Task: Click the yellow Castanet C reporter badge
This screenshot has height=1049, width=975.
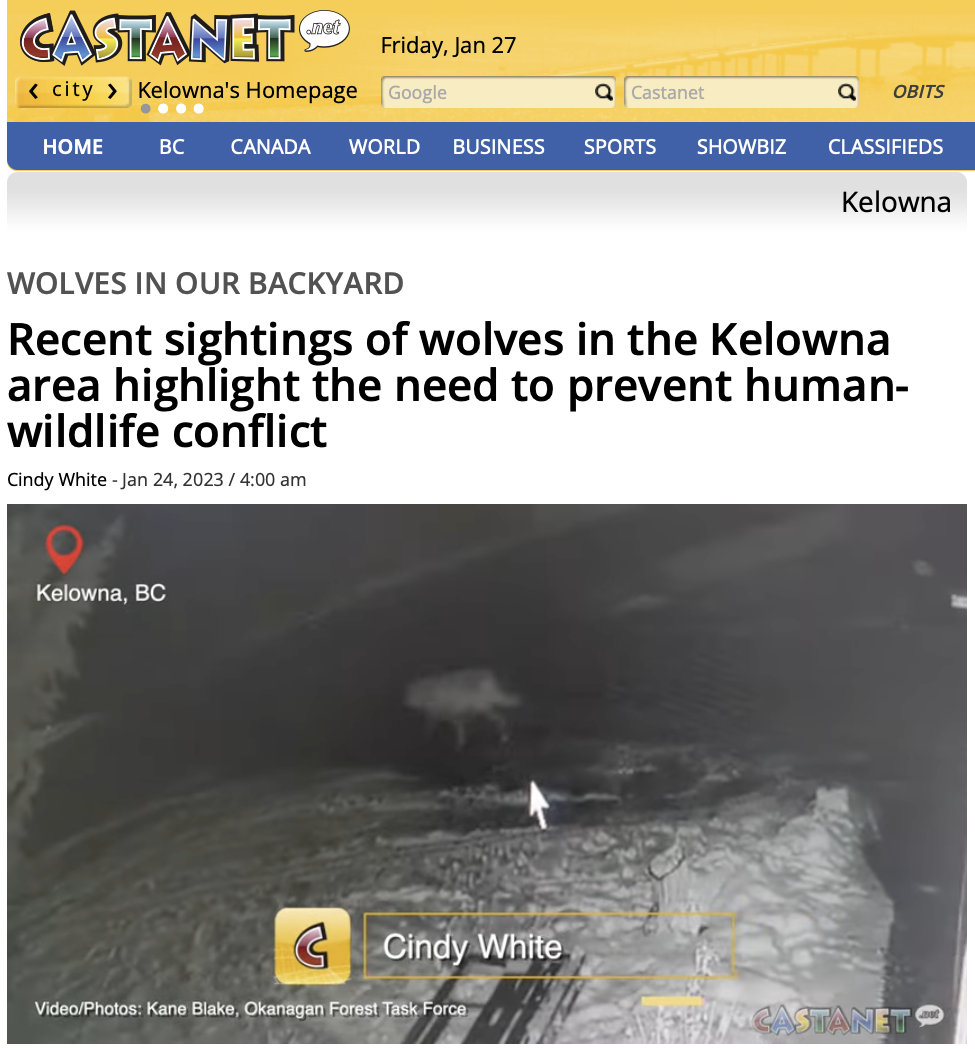Action: point(313,946)
